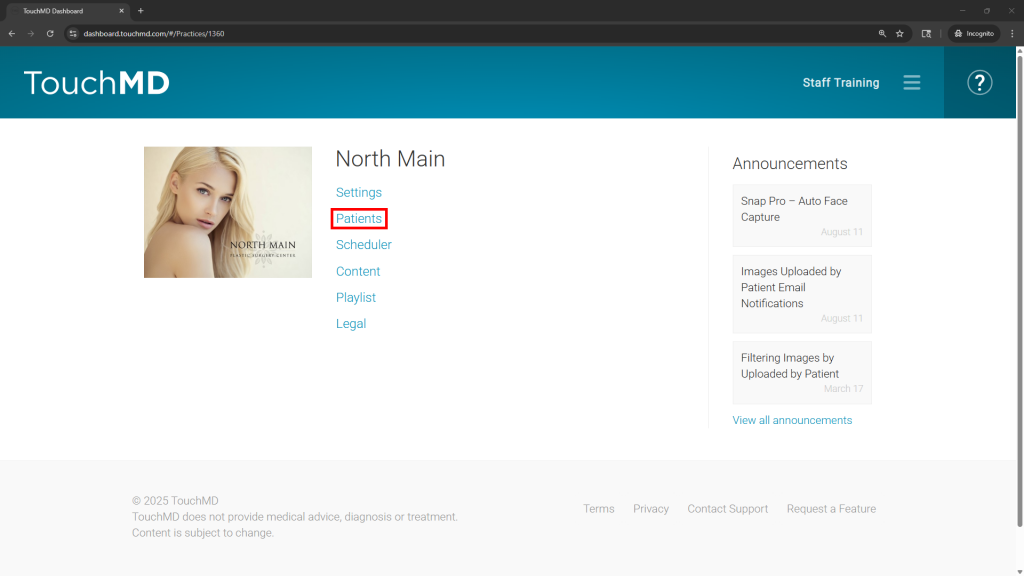Screen dimensions: 1024x576
Task: Open the hamburger menu in the header
Action: point(911,83)
